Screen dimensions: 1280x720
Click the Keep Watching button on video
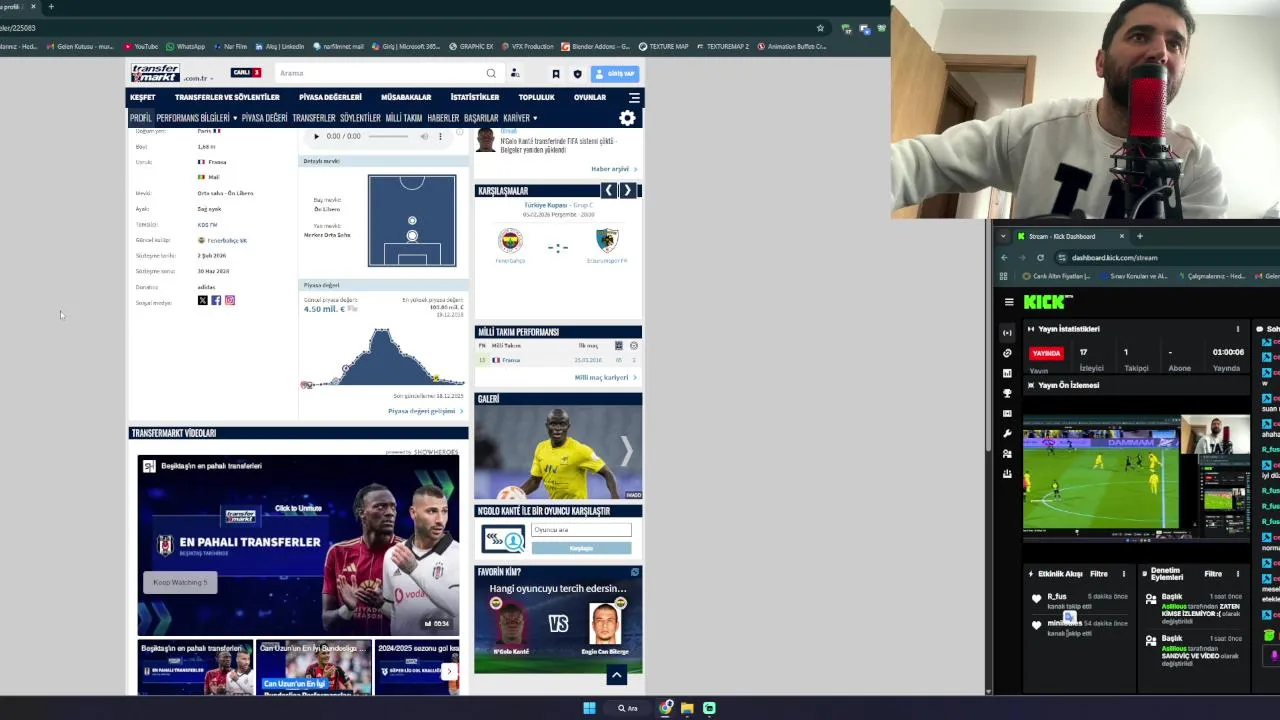(180, 582)
